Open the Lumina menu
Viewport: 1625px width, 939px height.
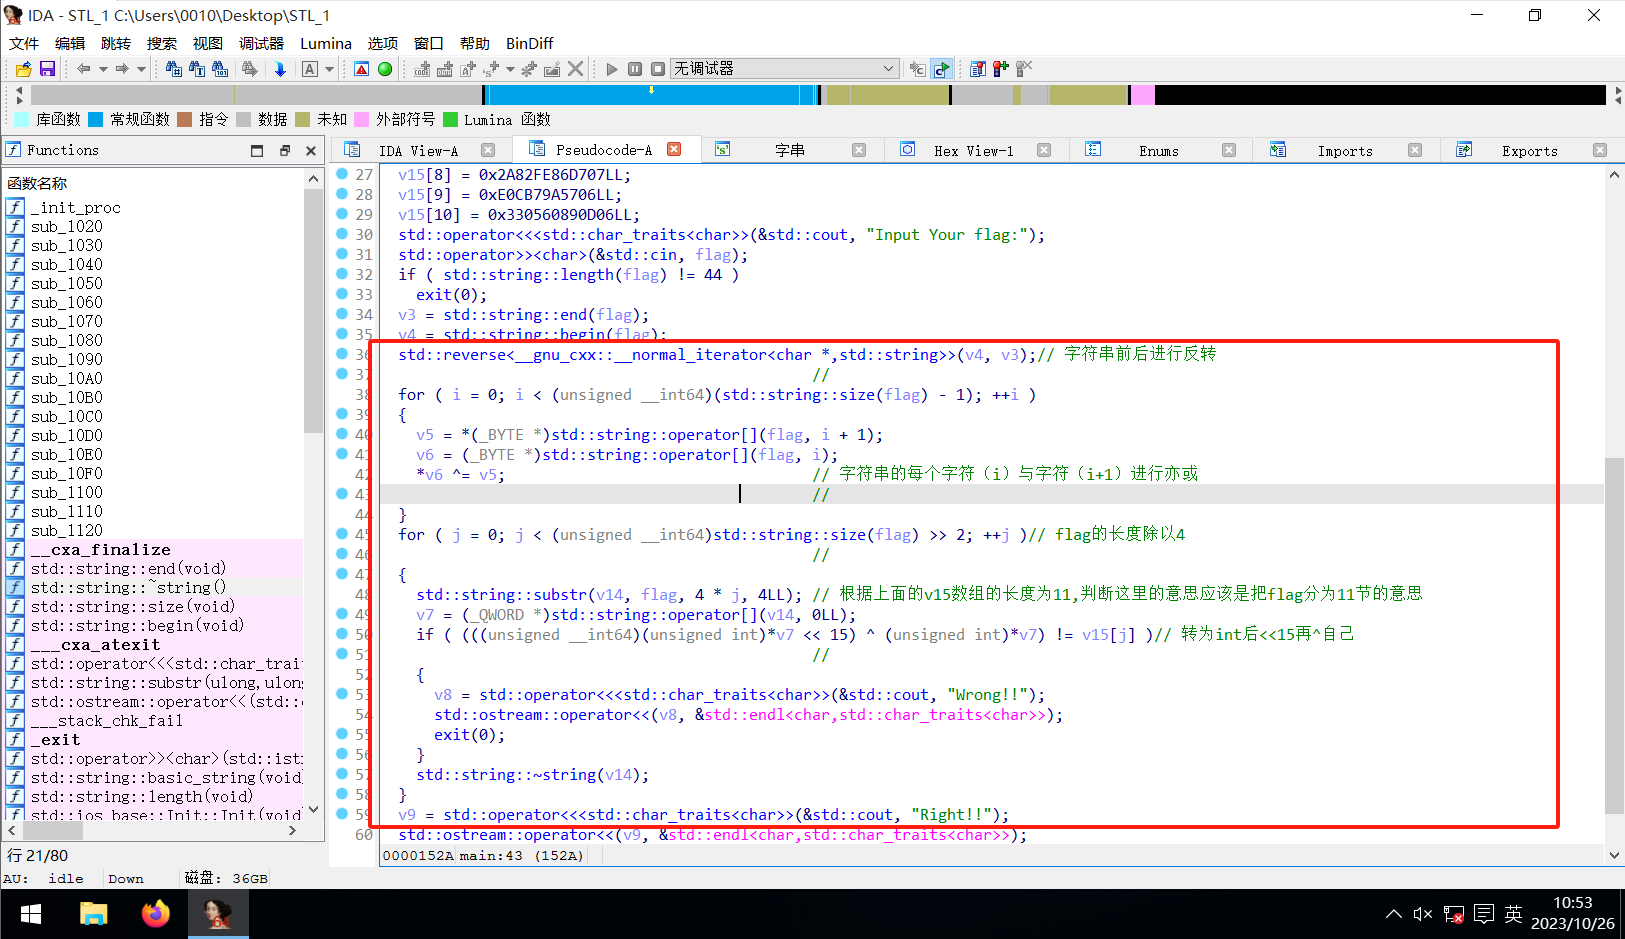[x=326, y=44]
